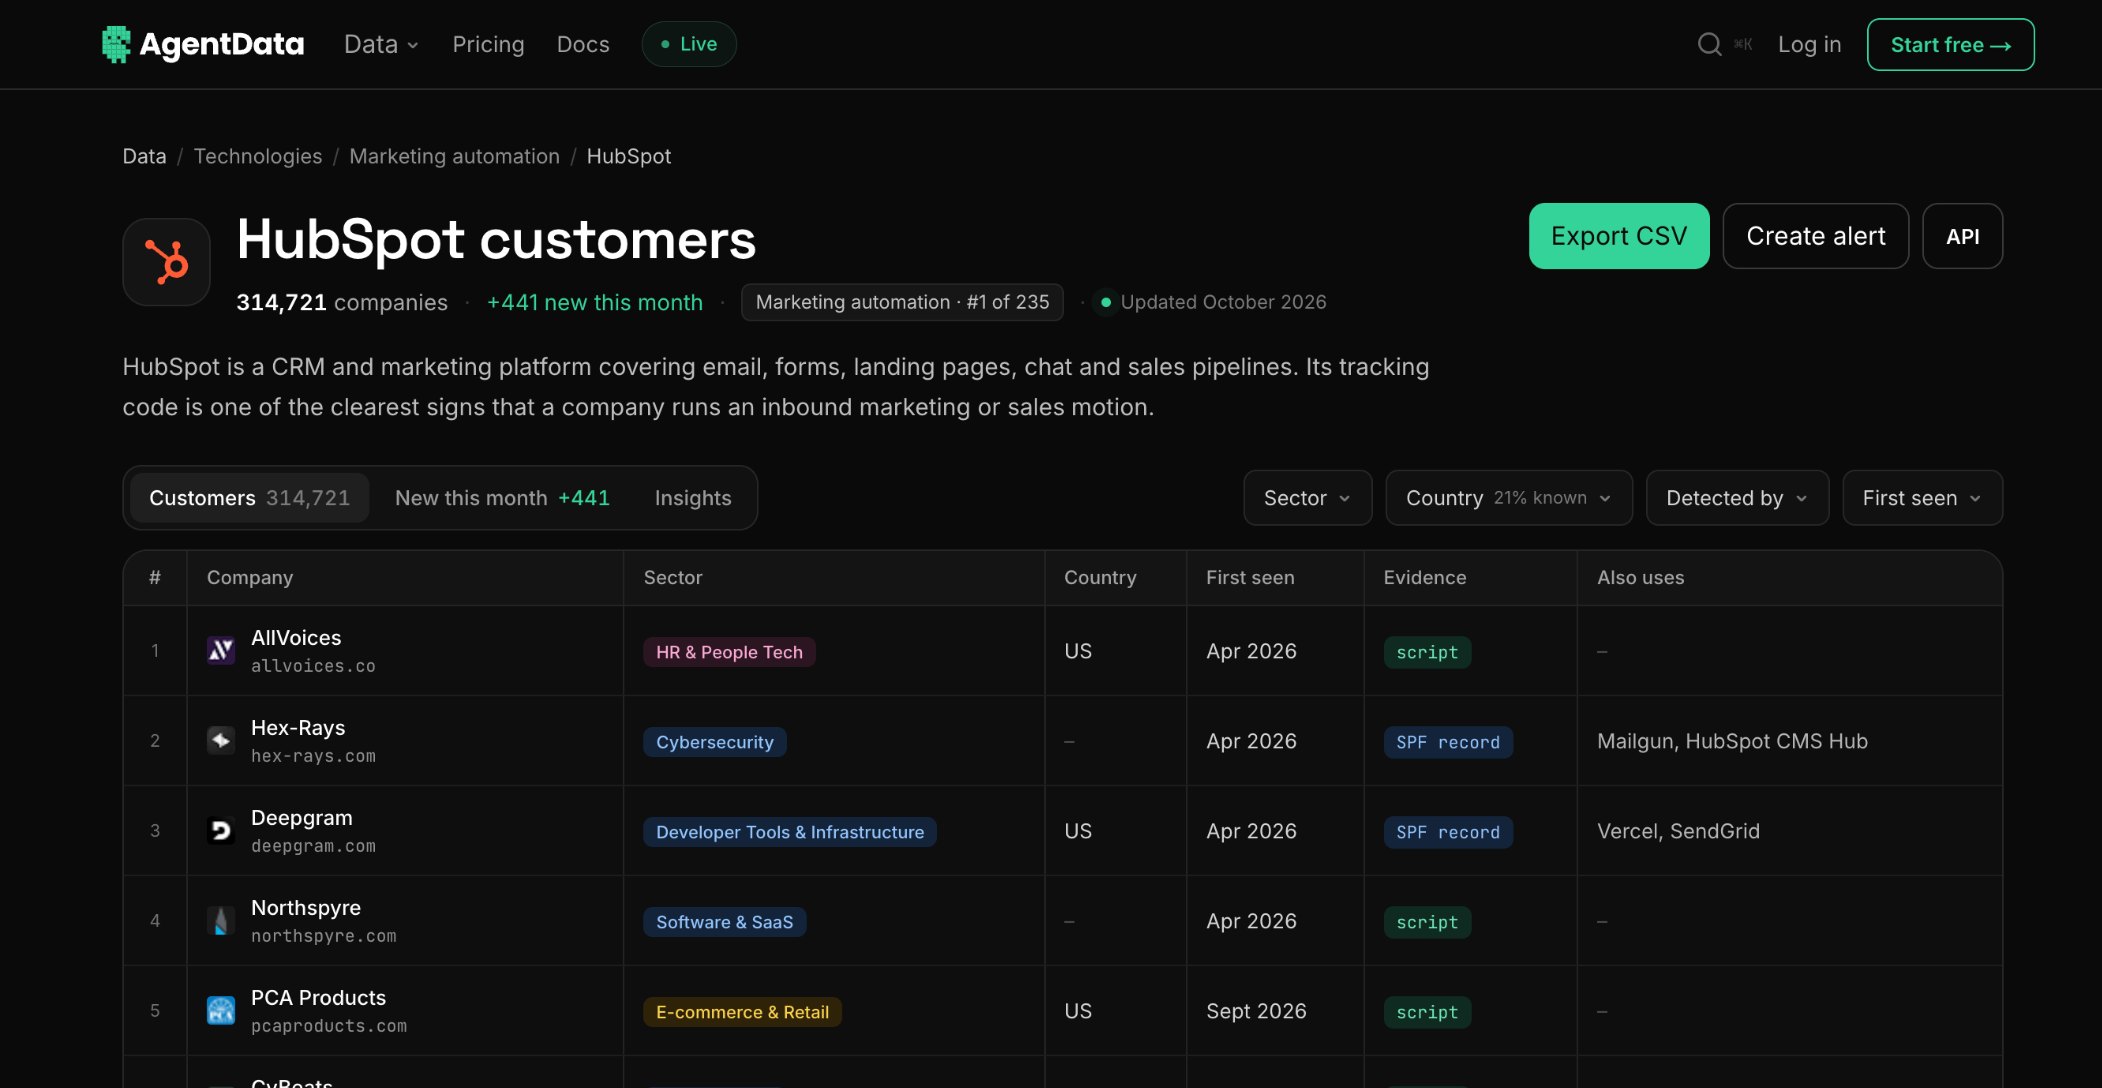Open the Marketing automation breadcrumb link
The width and height of the screenshot is (2102, 1088).
pos(454,156)
